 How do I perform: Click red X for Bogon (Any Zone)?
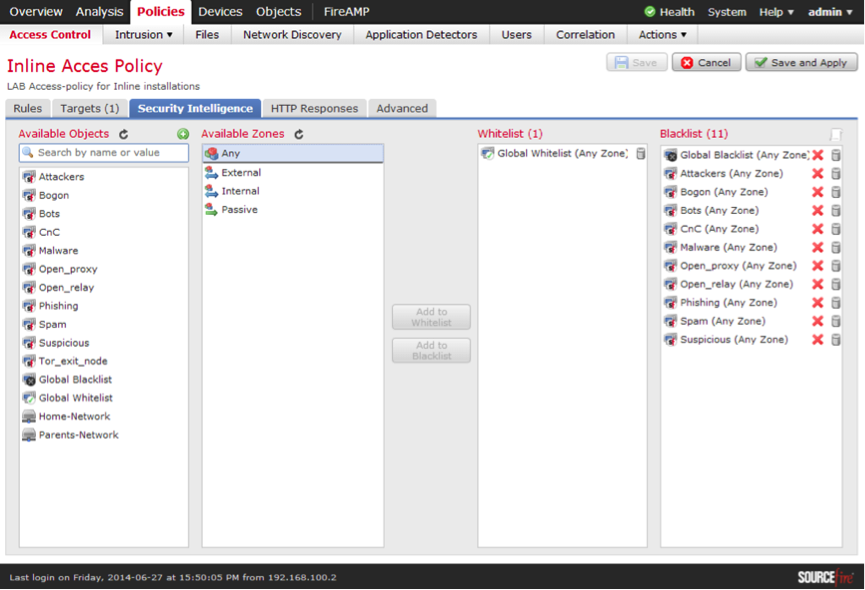pos(818,192)
